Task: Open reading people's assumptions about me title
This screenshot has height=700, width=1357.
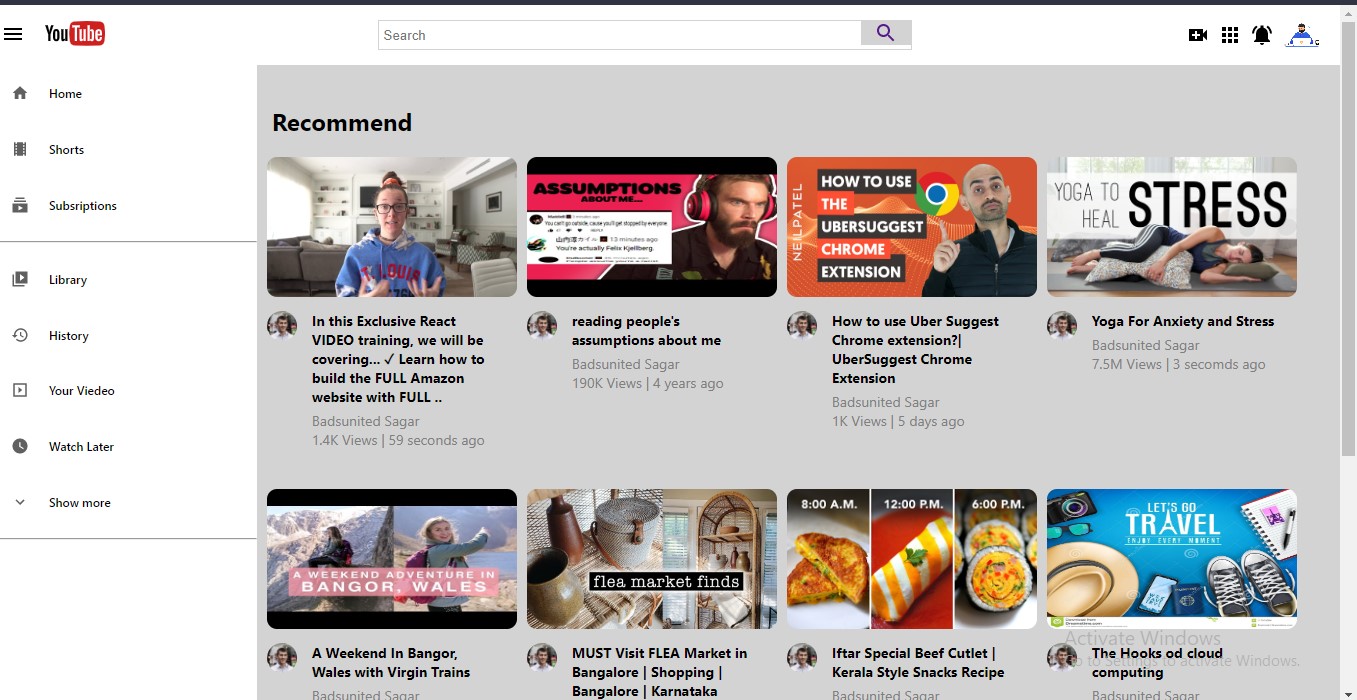Action: [x=646, y=331]
